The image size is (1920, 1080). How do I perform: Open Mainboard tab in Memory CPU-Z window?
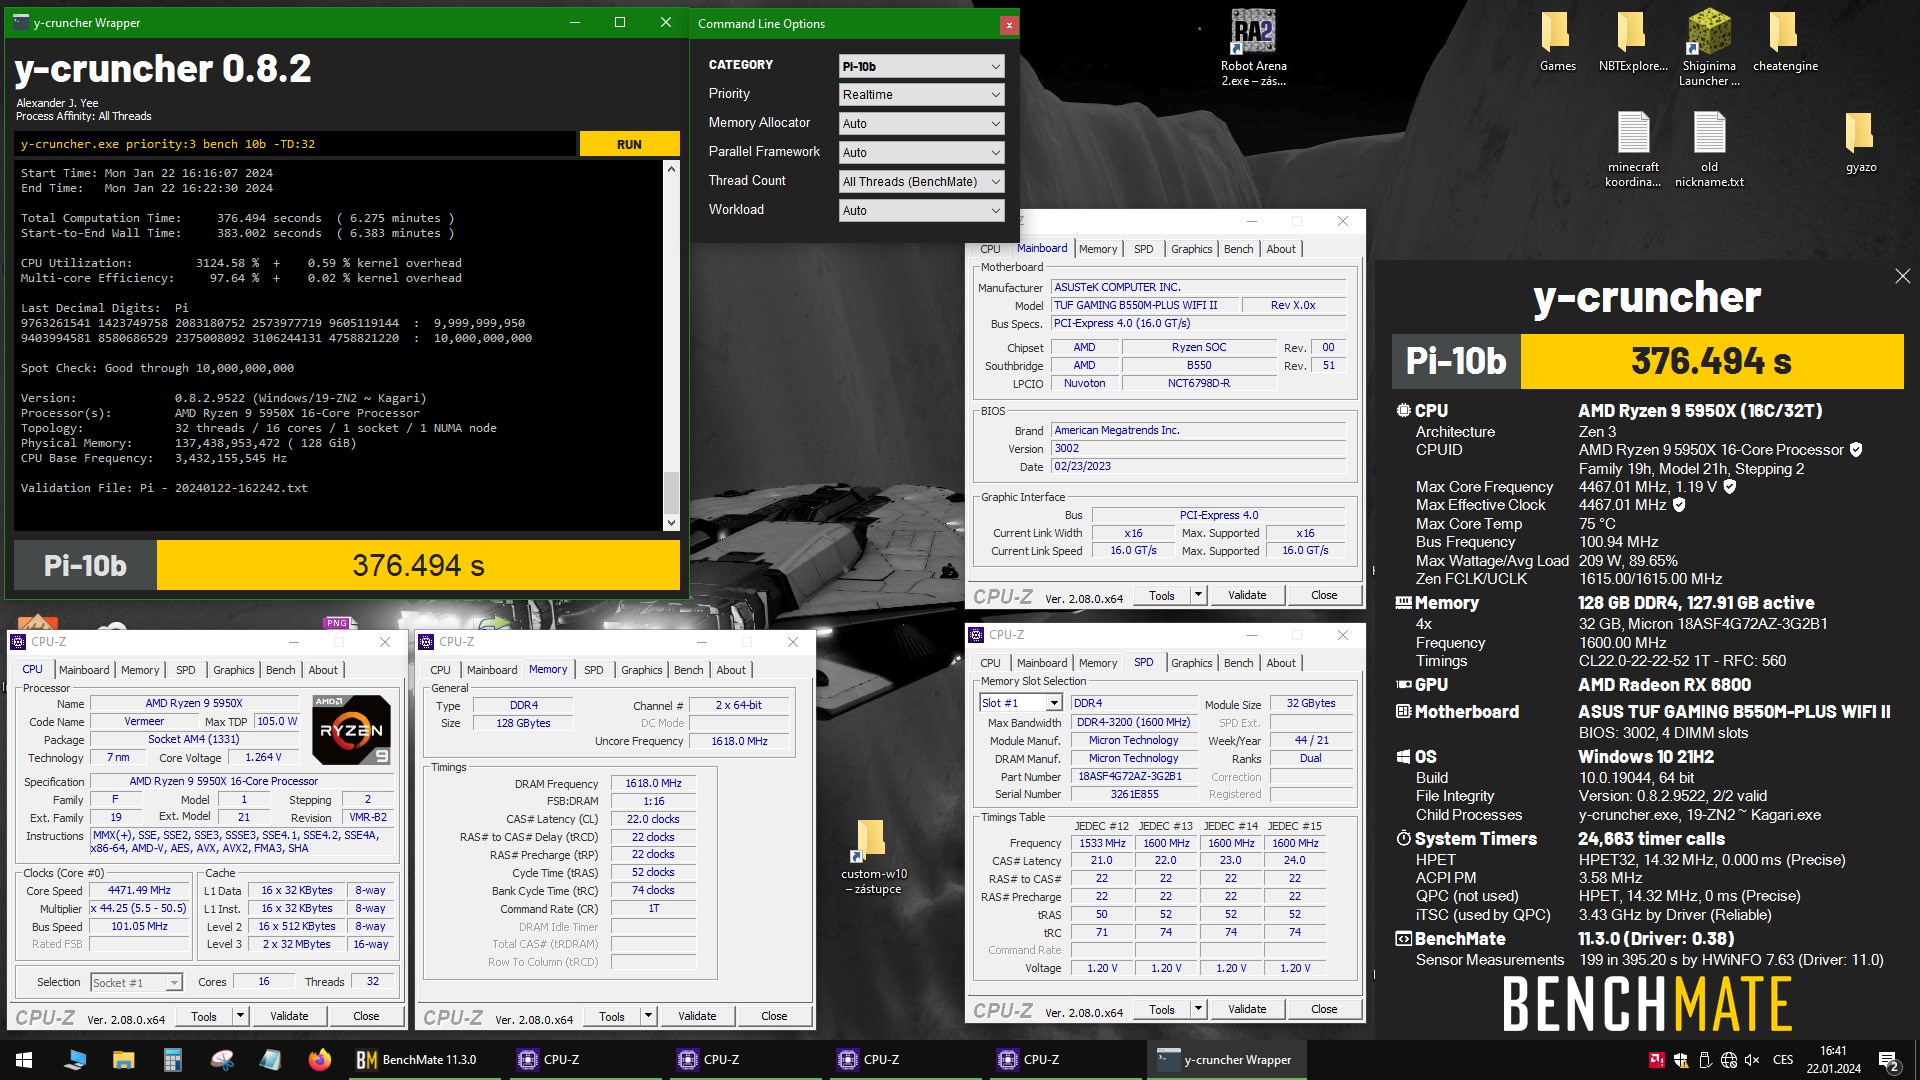492,670
